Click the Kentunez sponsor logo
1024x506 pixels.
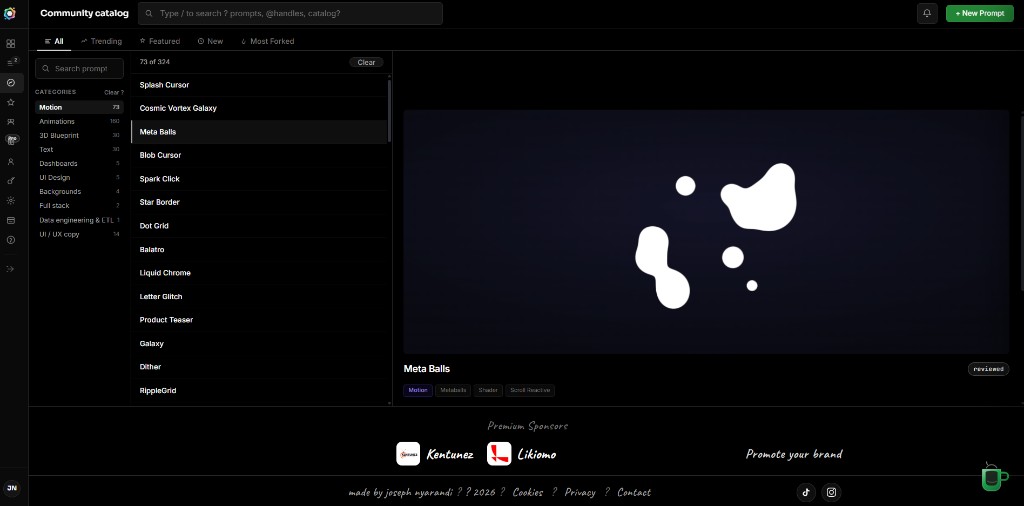408,454
